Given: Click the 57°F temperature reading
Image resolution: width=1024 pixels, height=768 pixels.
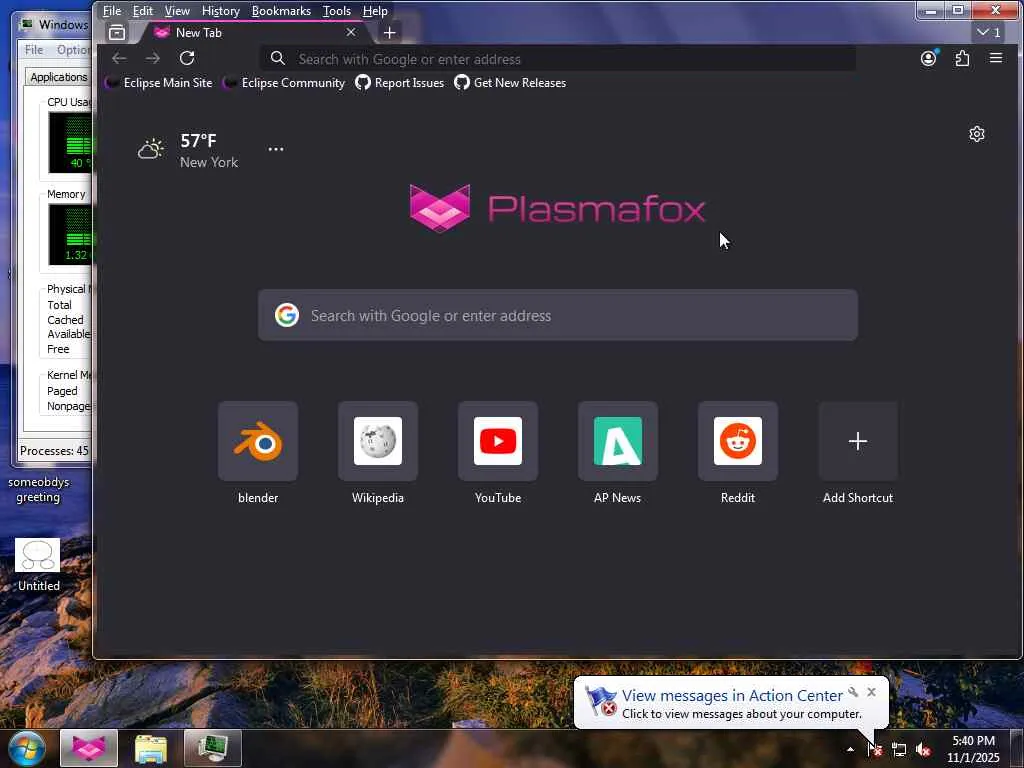Looking at the screenshot, I should coord(199,140).
